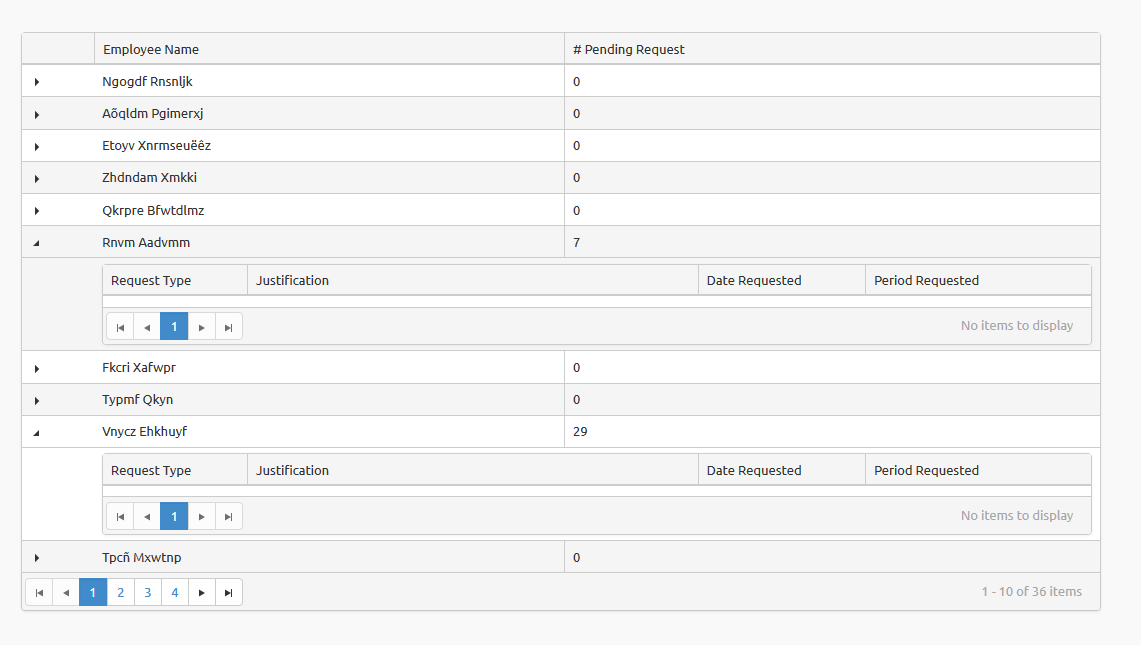Click Justification header under Vnycz Ehkhuyf

click(292, 470)
